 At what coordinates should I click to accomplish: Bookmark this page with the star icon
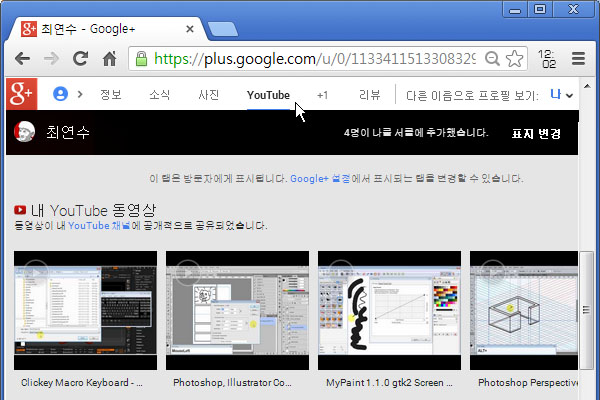pos(514,59)
